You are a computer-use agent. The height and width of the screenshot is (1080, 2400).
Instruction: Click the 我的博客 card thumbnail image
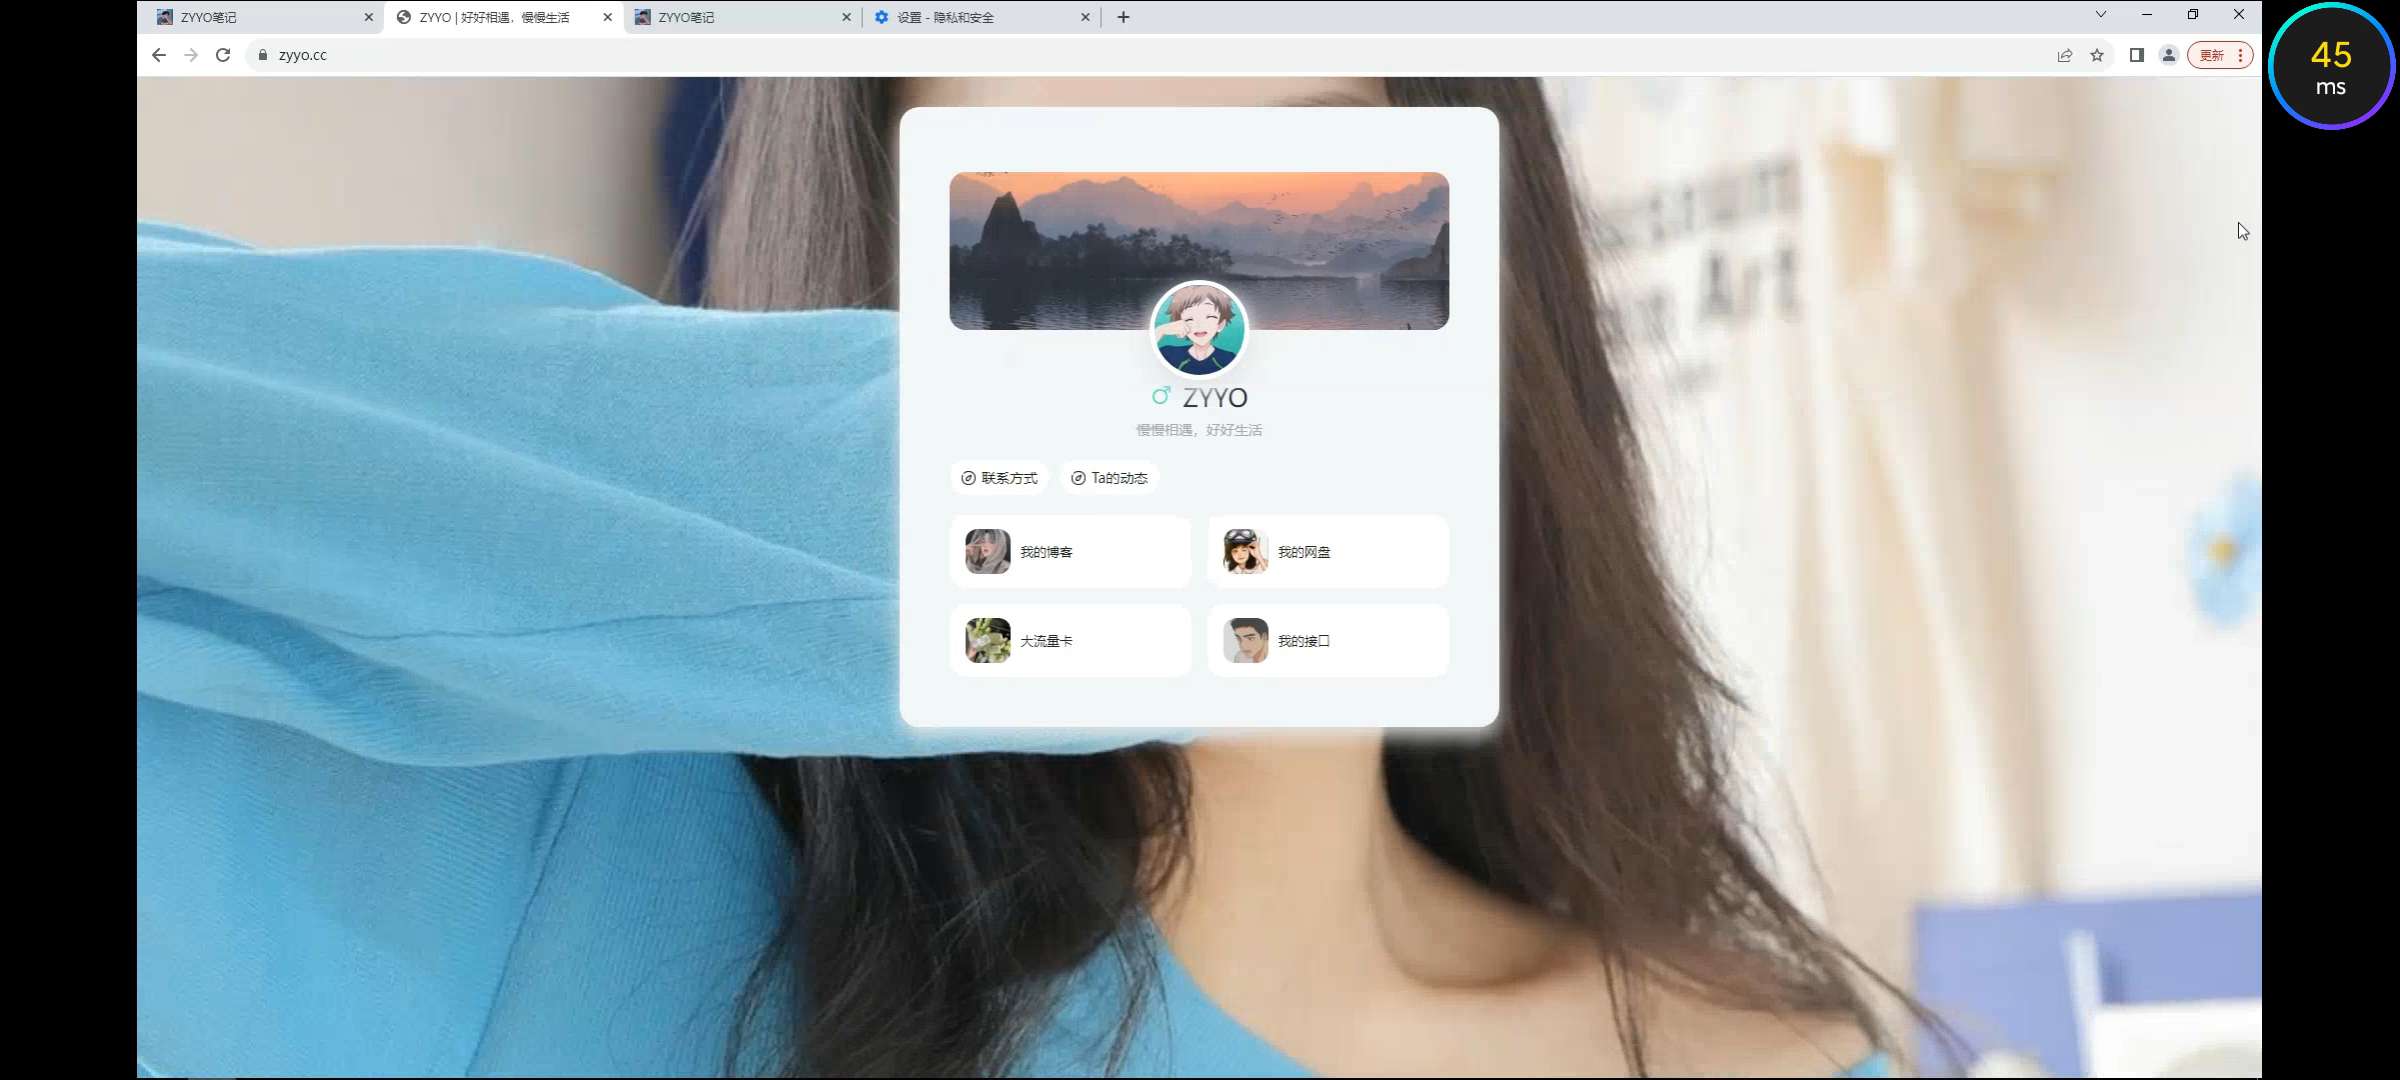987,552
